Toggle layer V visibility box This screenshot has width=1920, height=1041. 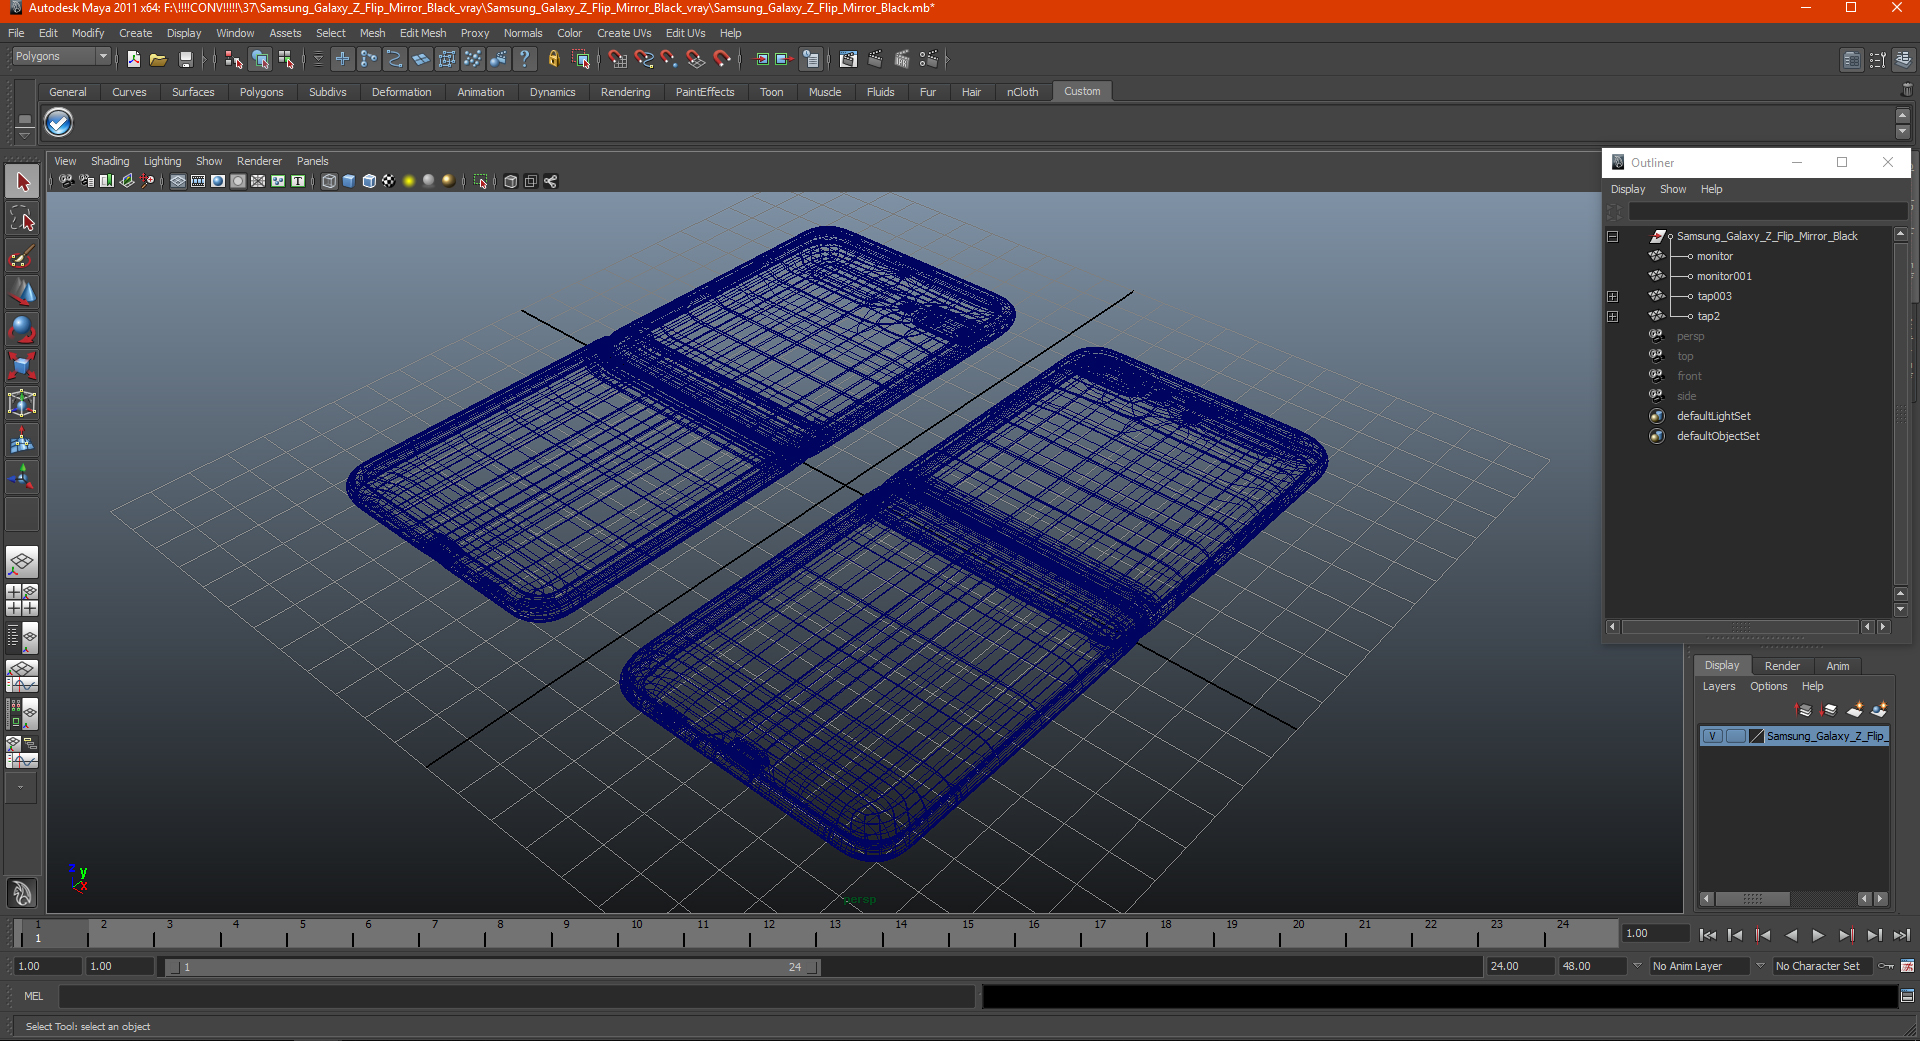(1712, 737)
